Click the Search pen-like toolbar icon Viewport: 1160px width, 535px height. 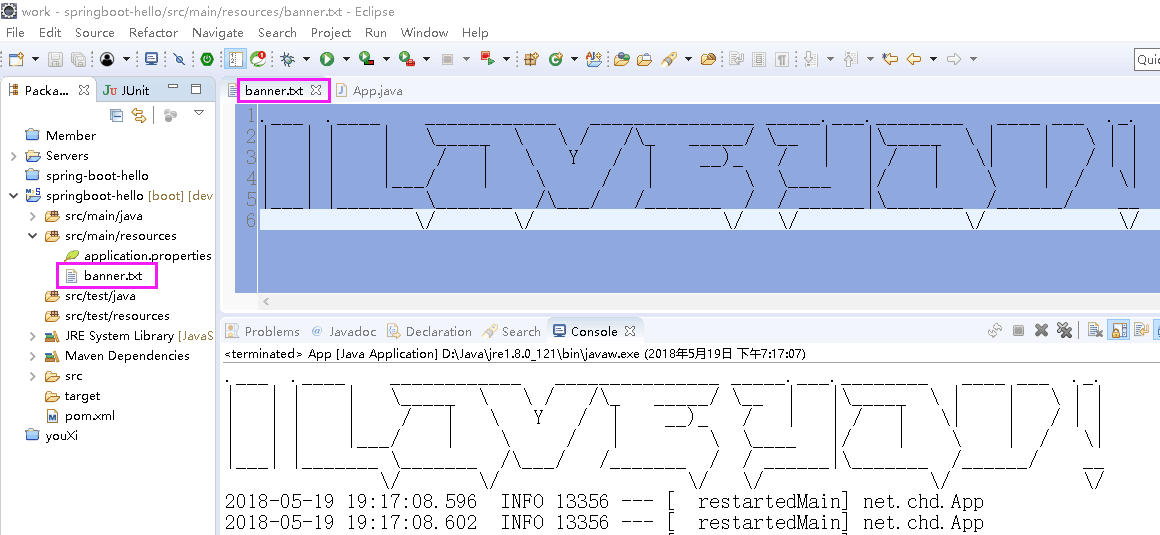pos(669,58)
